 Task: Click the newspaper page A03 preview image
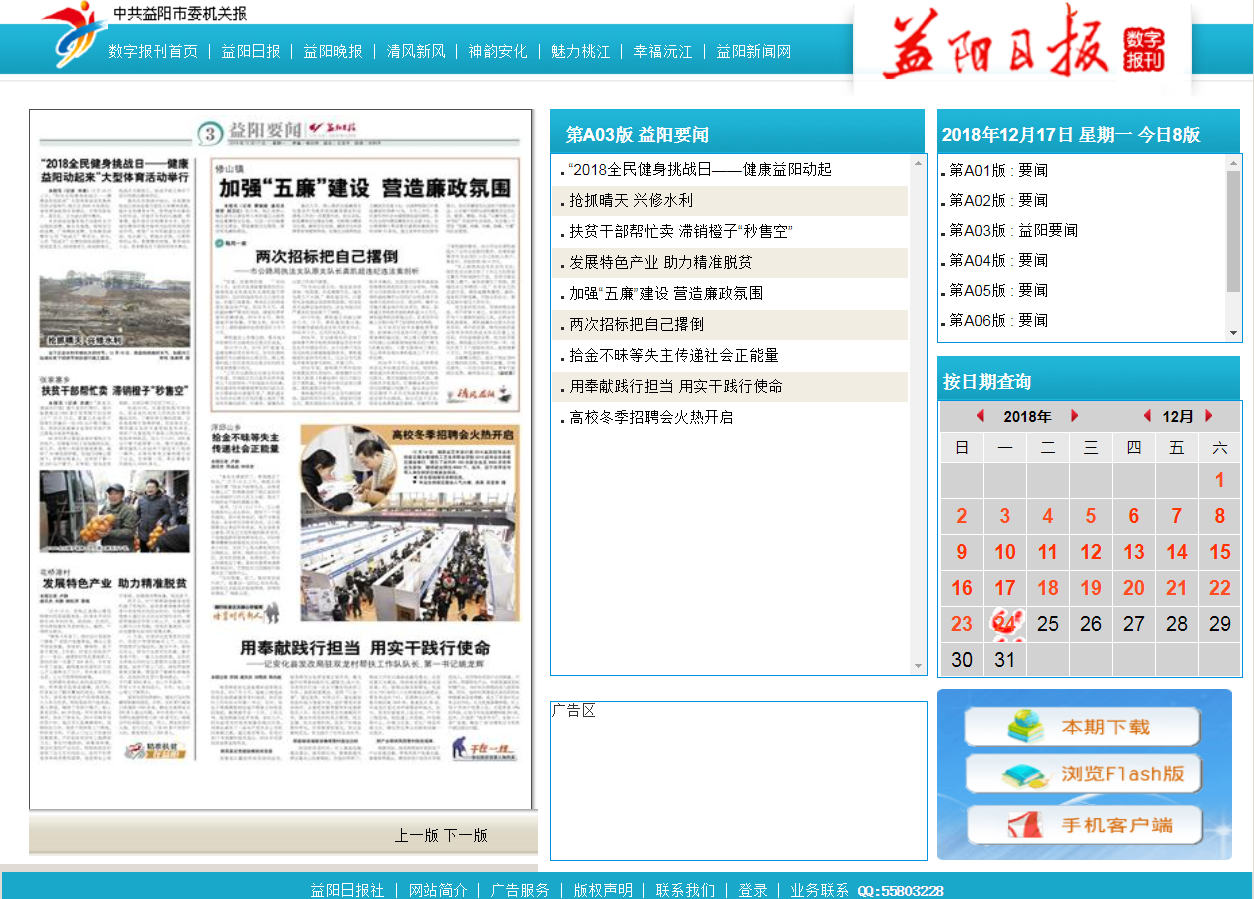(x=280, y=460)
